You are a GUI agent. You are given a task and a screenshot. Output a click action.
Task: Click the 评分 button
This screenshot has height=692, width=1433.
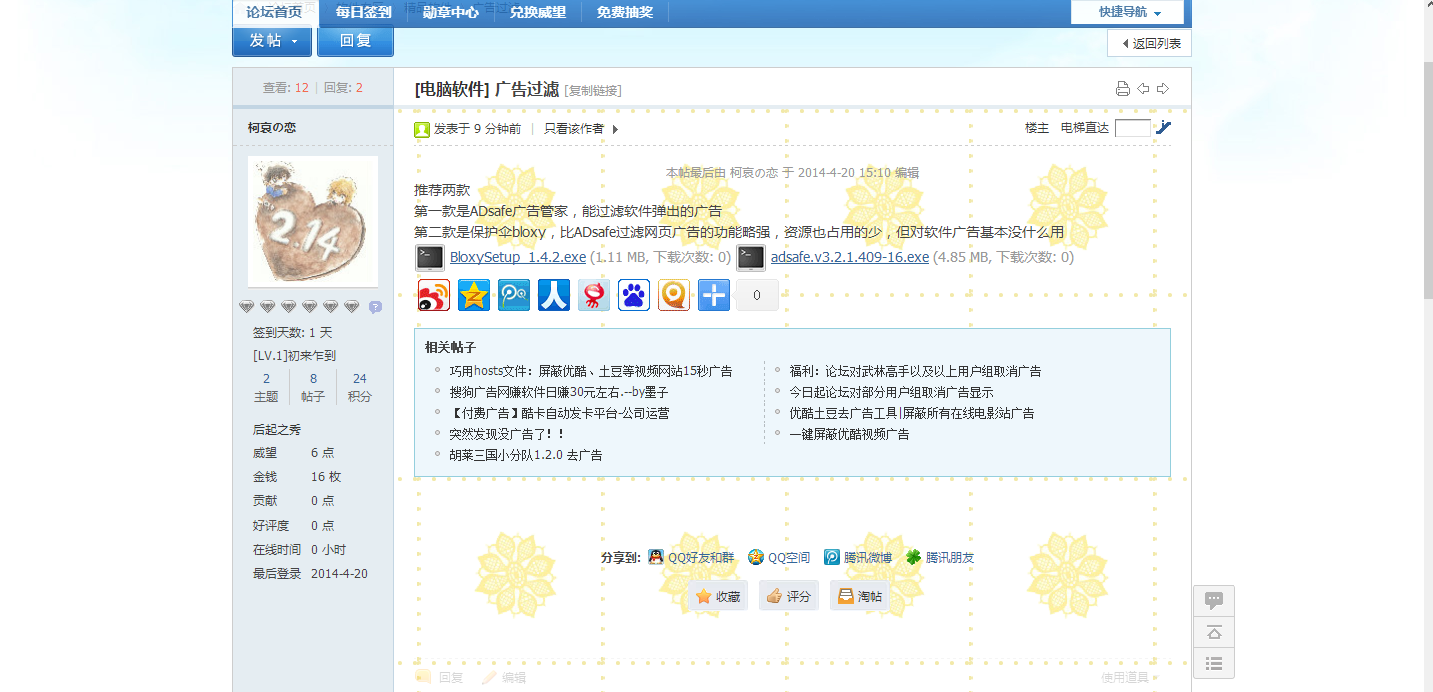tap(788, 596)
